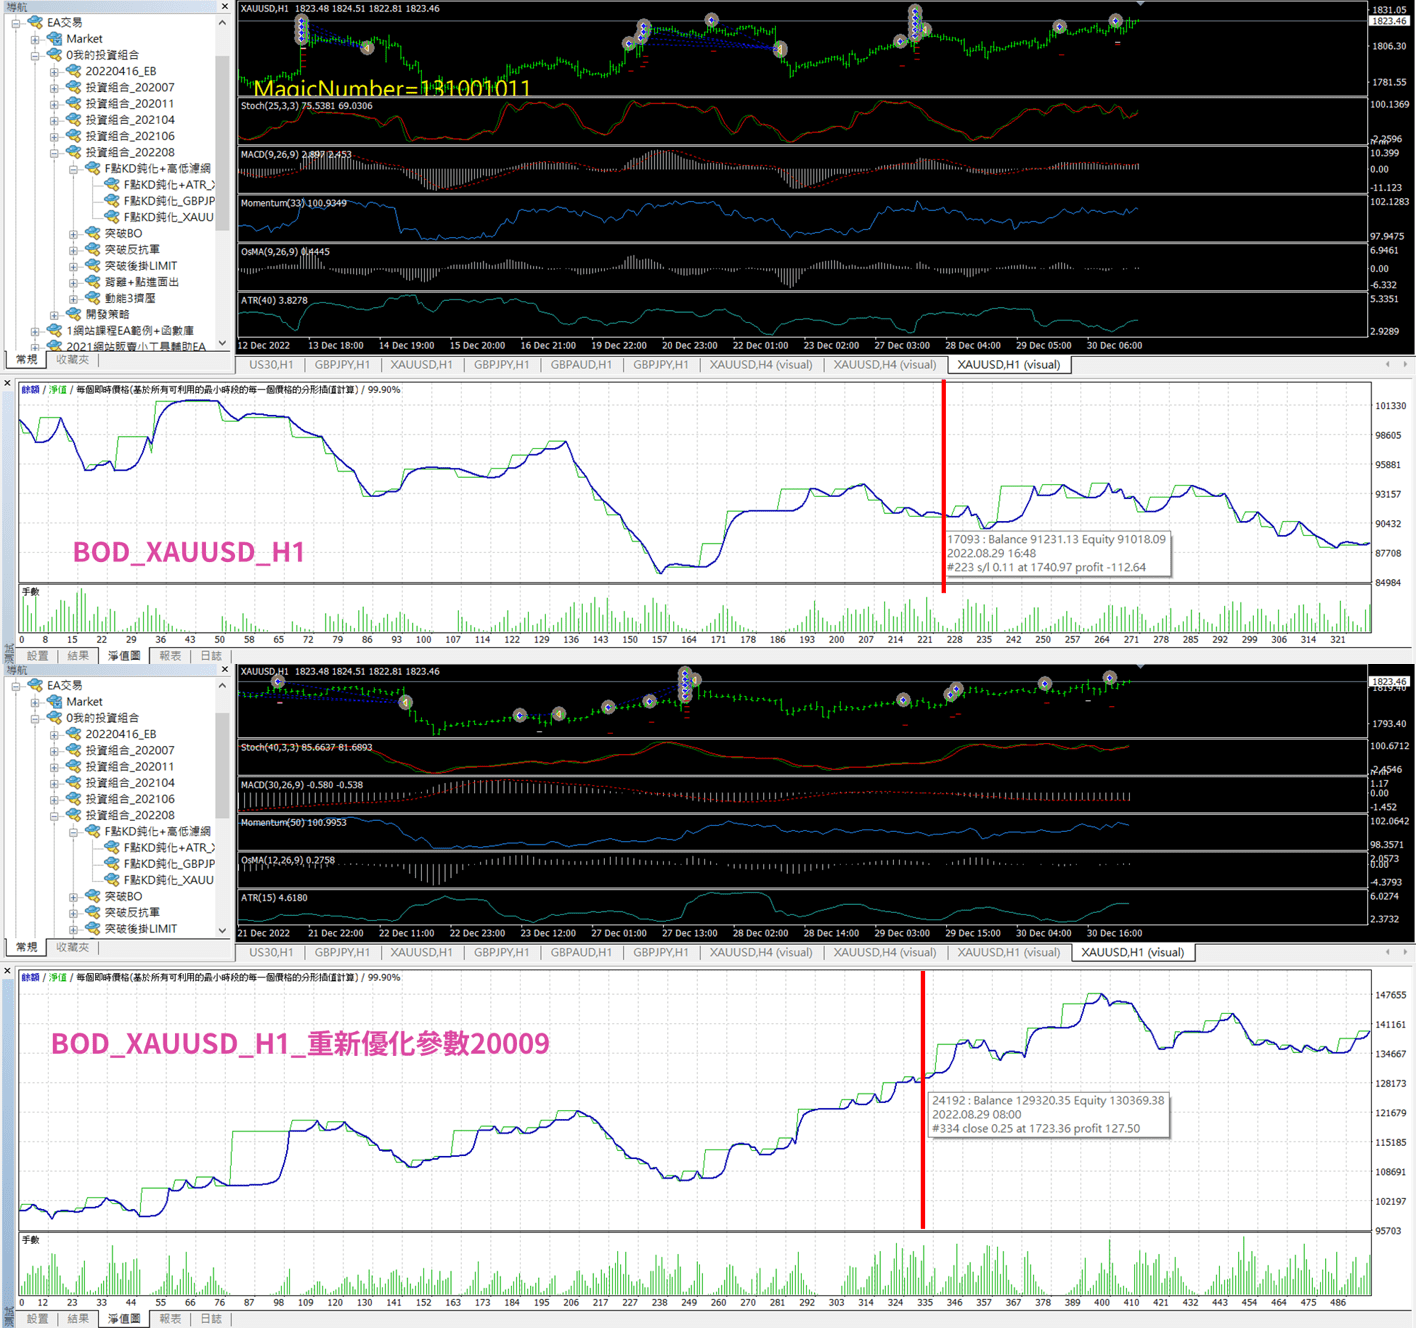The width and height of the screenshot is (1416, 1328).
Task: Click the 20220416_EB icon in the lower navigator
Action: [x=74, y=734]
